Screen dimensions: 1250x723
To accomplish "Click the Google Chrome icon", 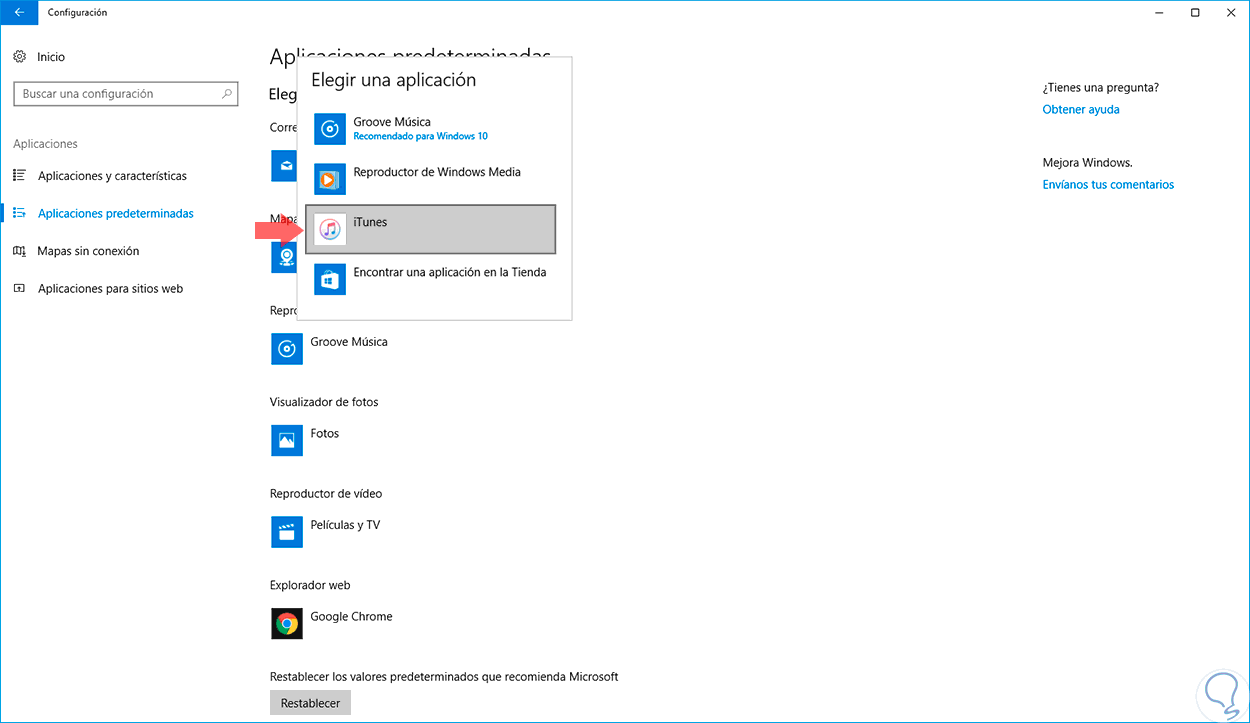I will coord(287,623).
